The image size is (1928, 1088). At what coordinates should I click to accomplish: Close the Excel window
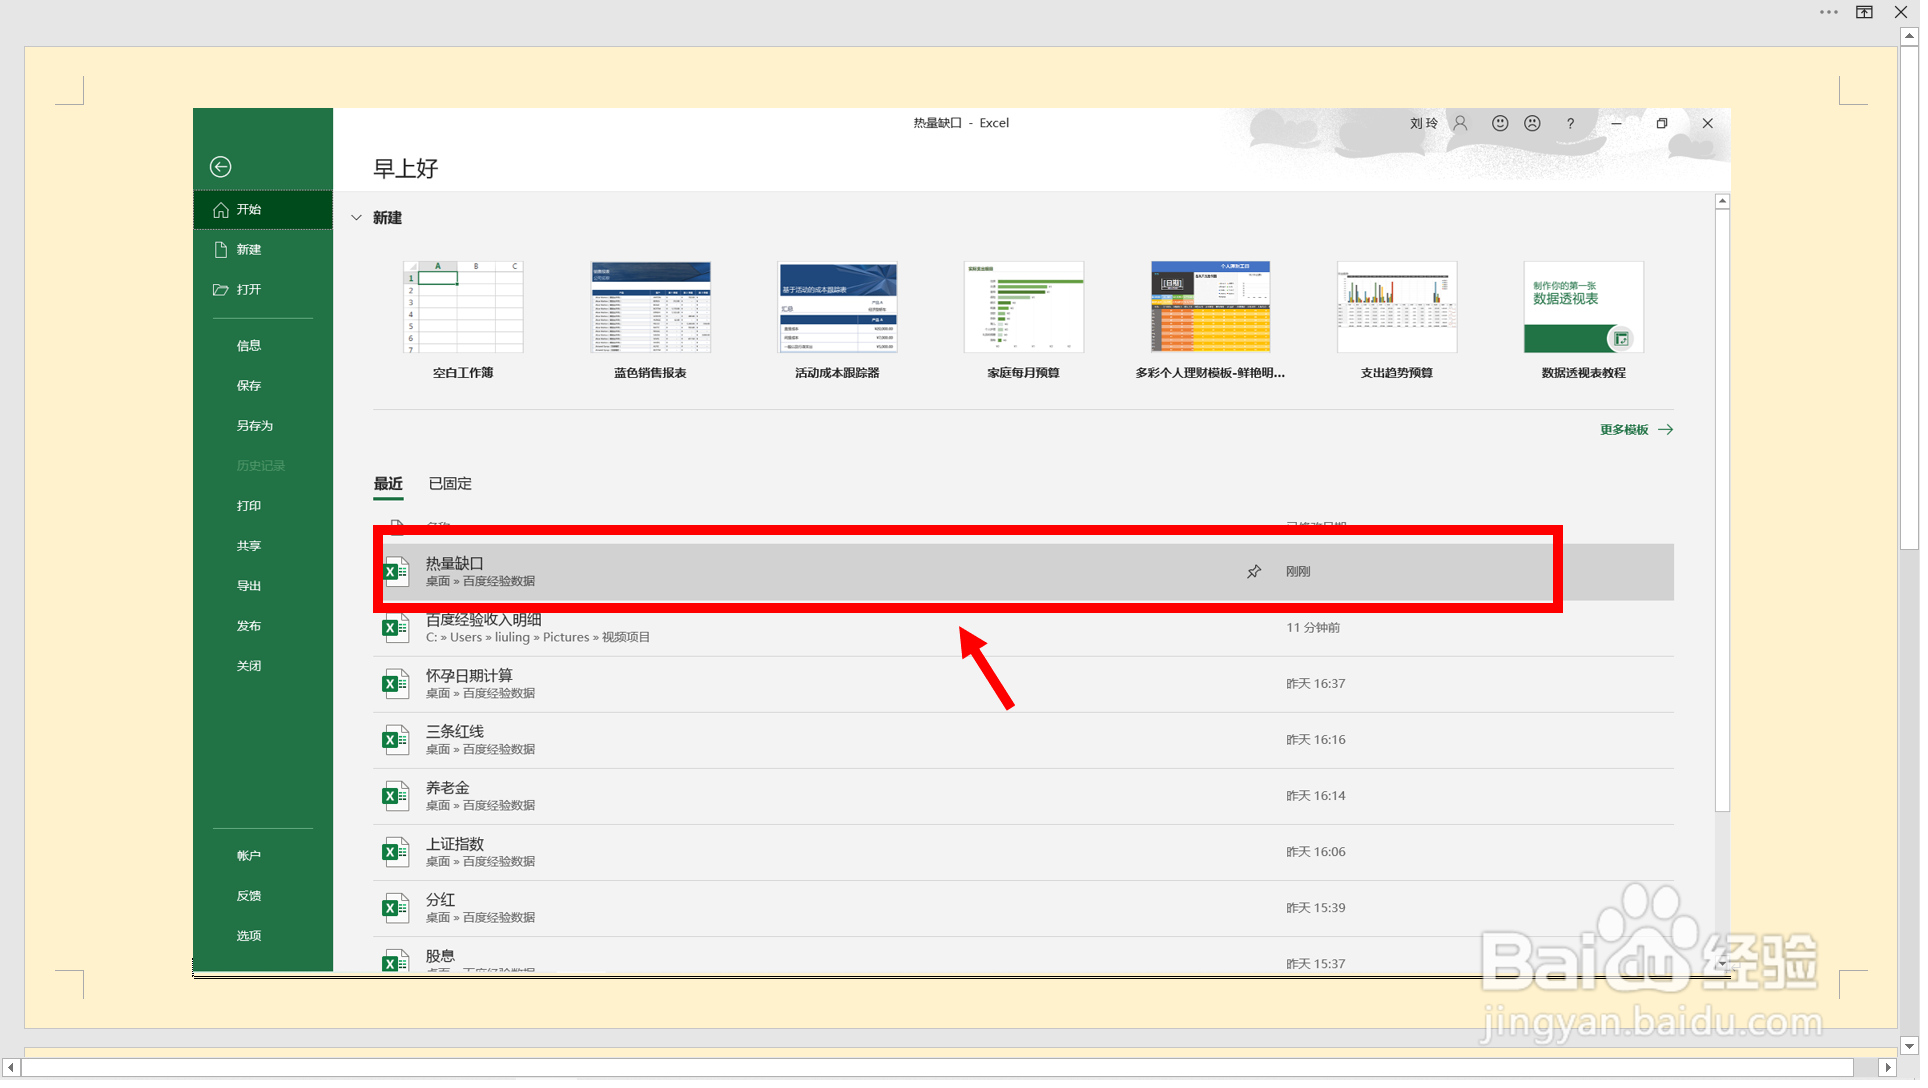pyautogui.click(x=1708, y=124)
